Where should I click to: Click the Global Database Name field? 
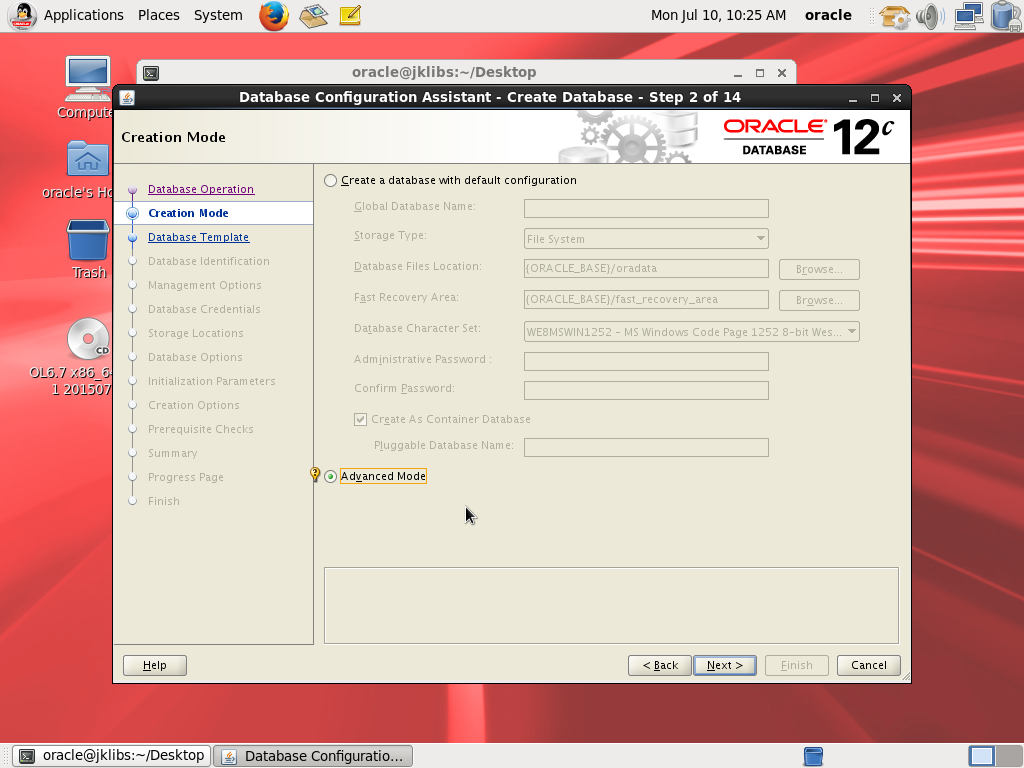[646, 208]
